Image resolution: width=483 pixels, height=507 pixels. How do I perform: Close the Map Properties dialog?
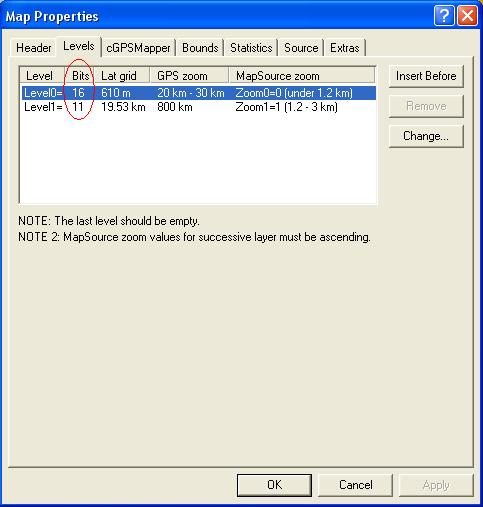(467, 16)
